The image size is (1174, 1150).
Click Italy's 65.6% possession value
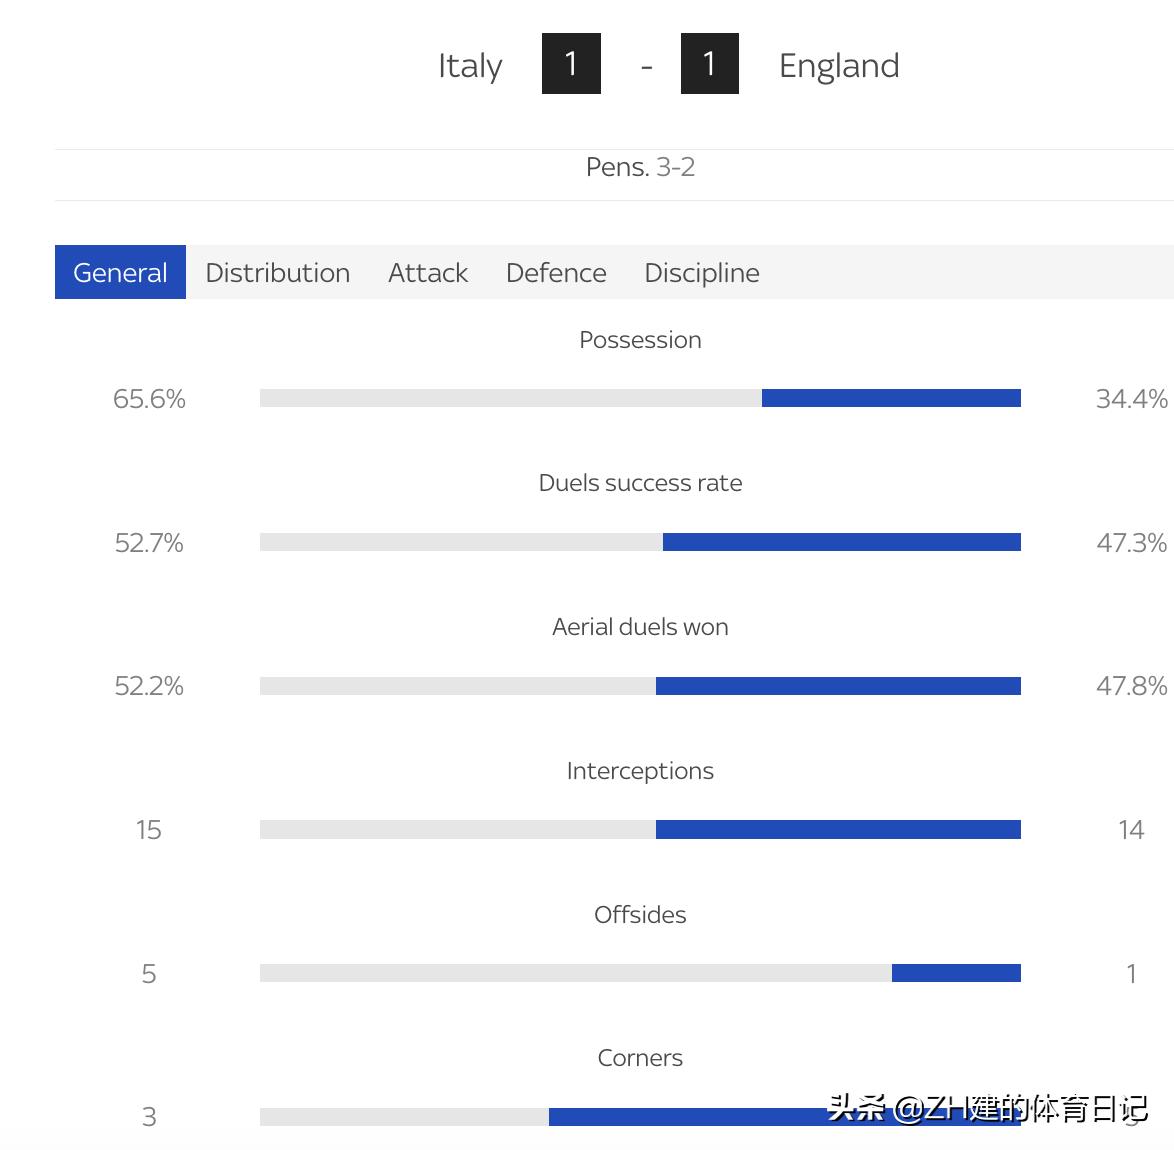point(149,398)
